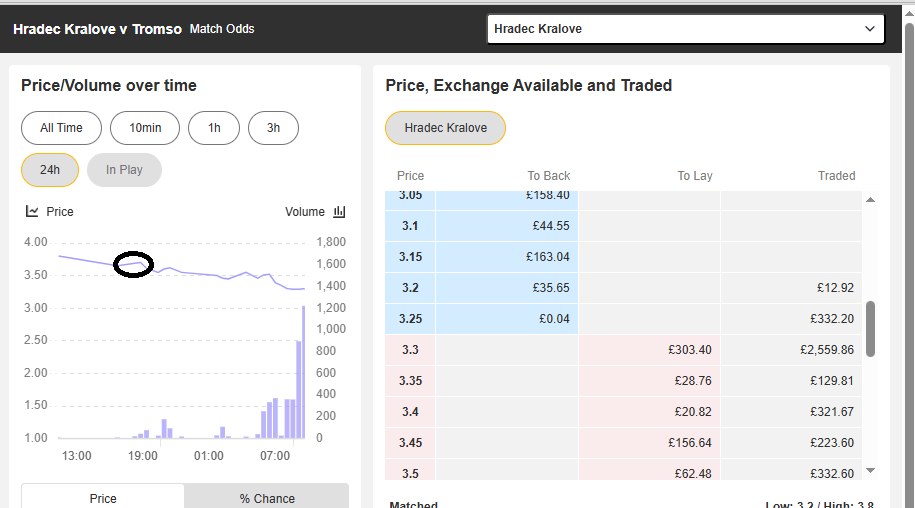Select the All Time range filter
Viewport: 915px width, 508px height.
61,128
